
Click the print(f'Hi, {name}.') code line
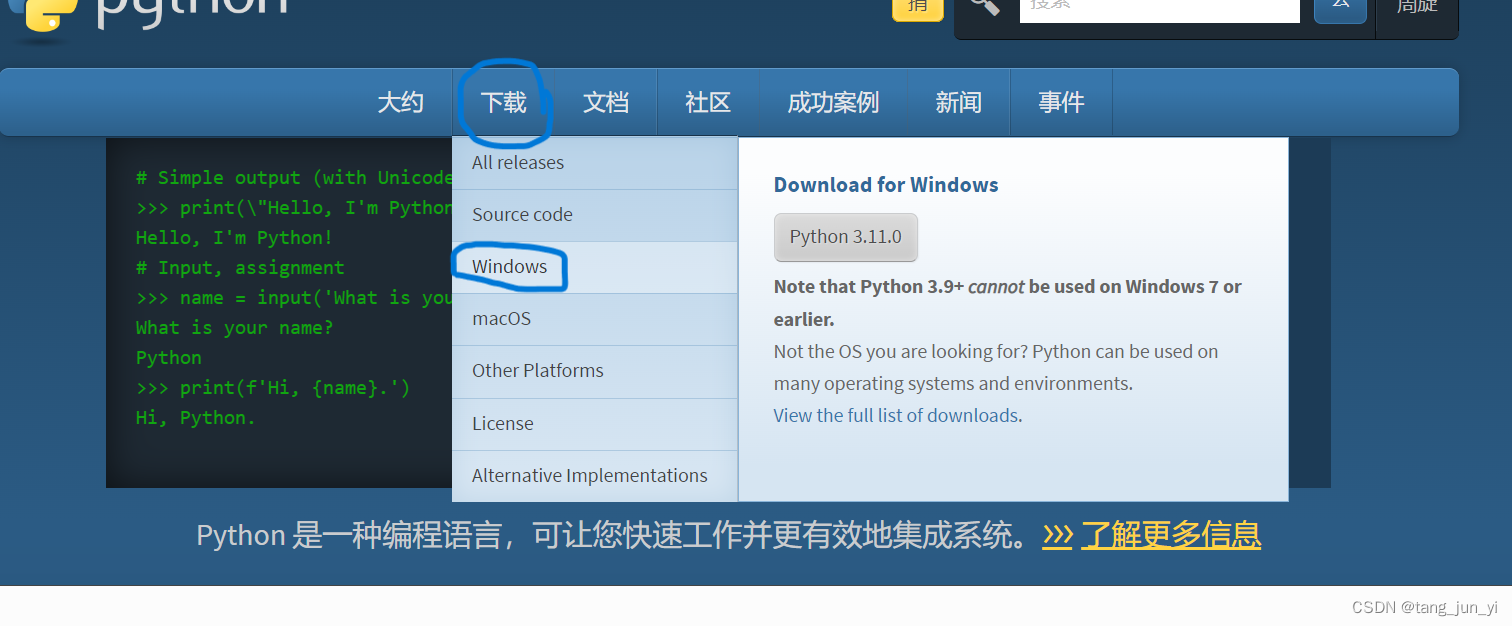pyautogui.click(x=273, y=388)
